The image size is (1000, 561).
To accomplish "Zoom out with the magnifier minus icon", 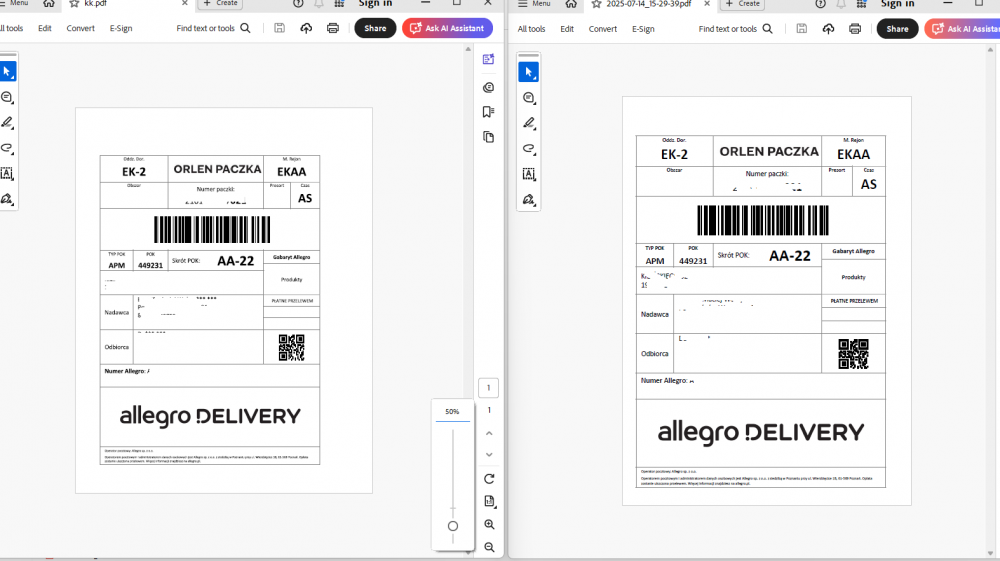I will click(489, 547).
